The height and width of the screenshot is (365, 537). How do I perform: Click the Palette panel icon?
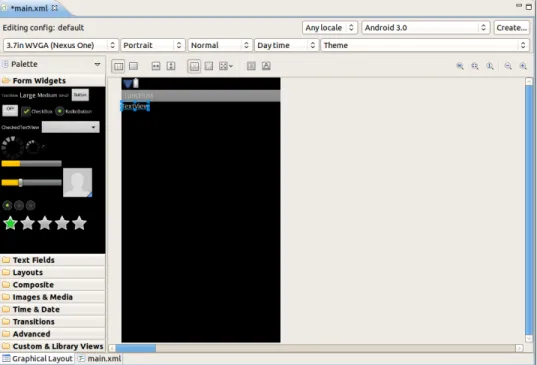[5, 64]
